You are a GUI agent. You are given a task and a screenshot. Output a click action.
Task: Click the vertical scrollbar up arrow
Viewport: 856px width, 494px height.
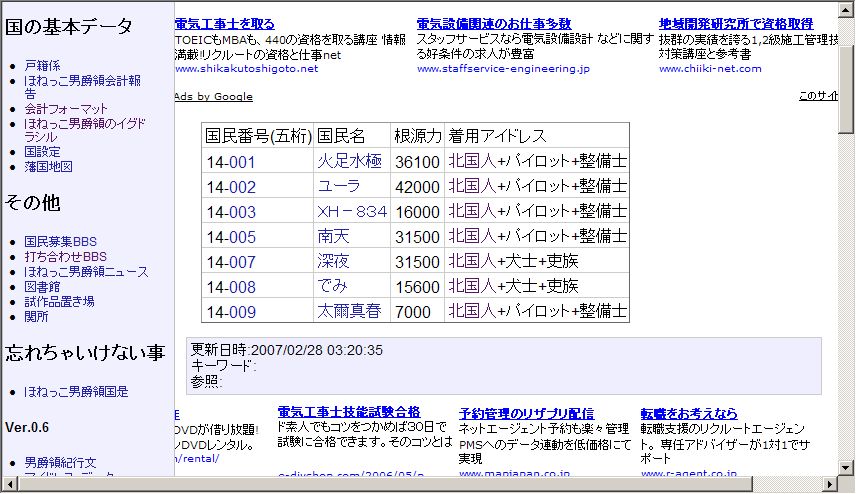click(x=846, y=9)
